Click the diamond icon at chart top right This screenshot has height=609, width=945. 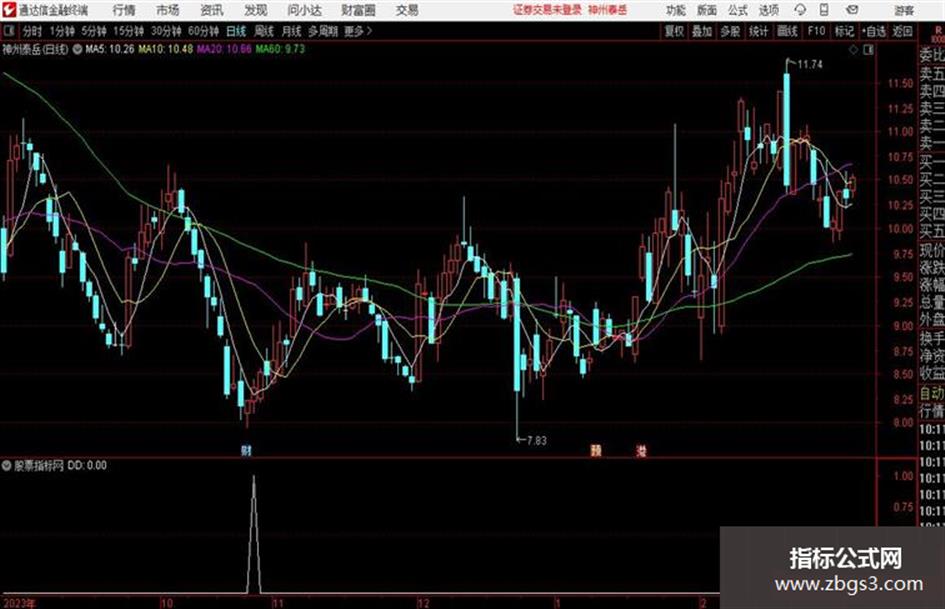click(853, 50)
